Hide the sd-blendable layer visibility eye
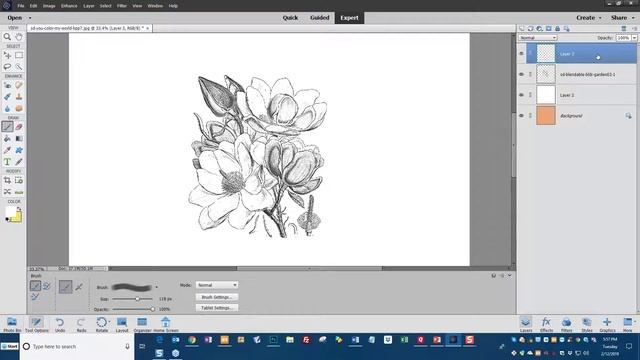Image resolution: width=640 pixels, height=360 pixels. click(x=521, y=74)
